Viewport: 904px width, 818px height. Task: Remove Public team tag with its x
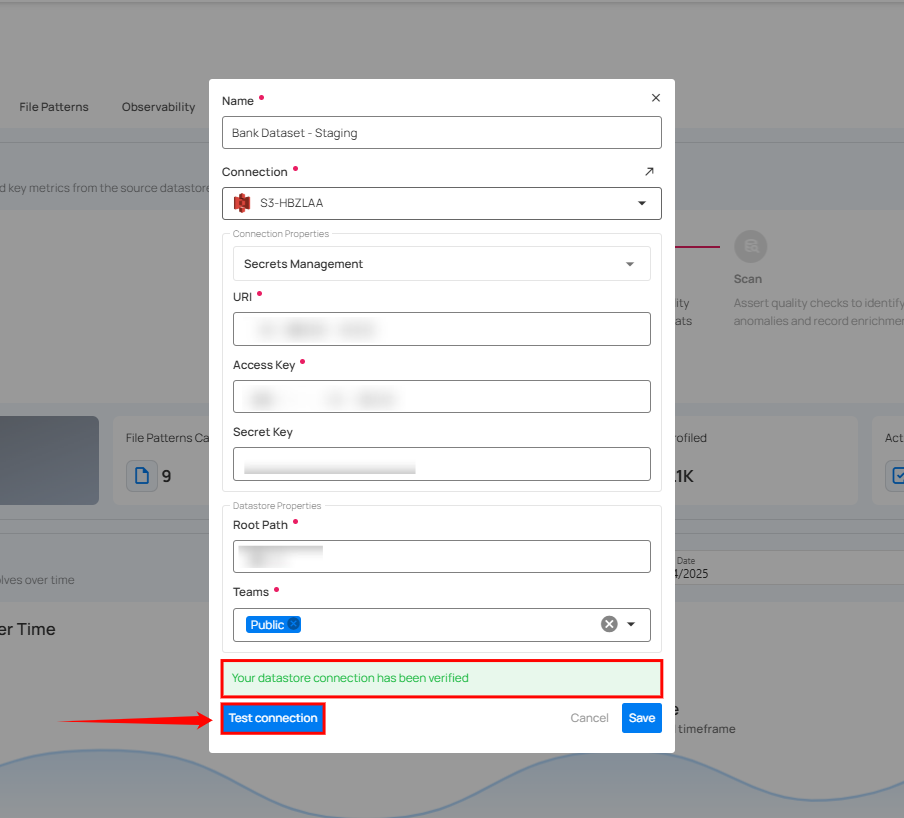click(x=293, y=624)
